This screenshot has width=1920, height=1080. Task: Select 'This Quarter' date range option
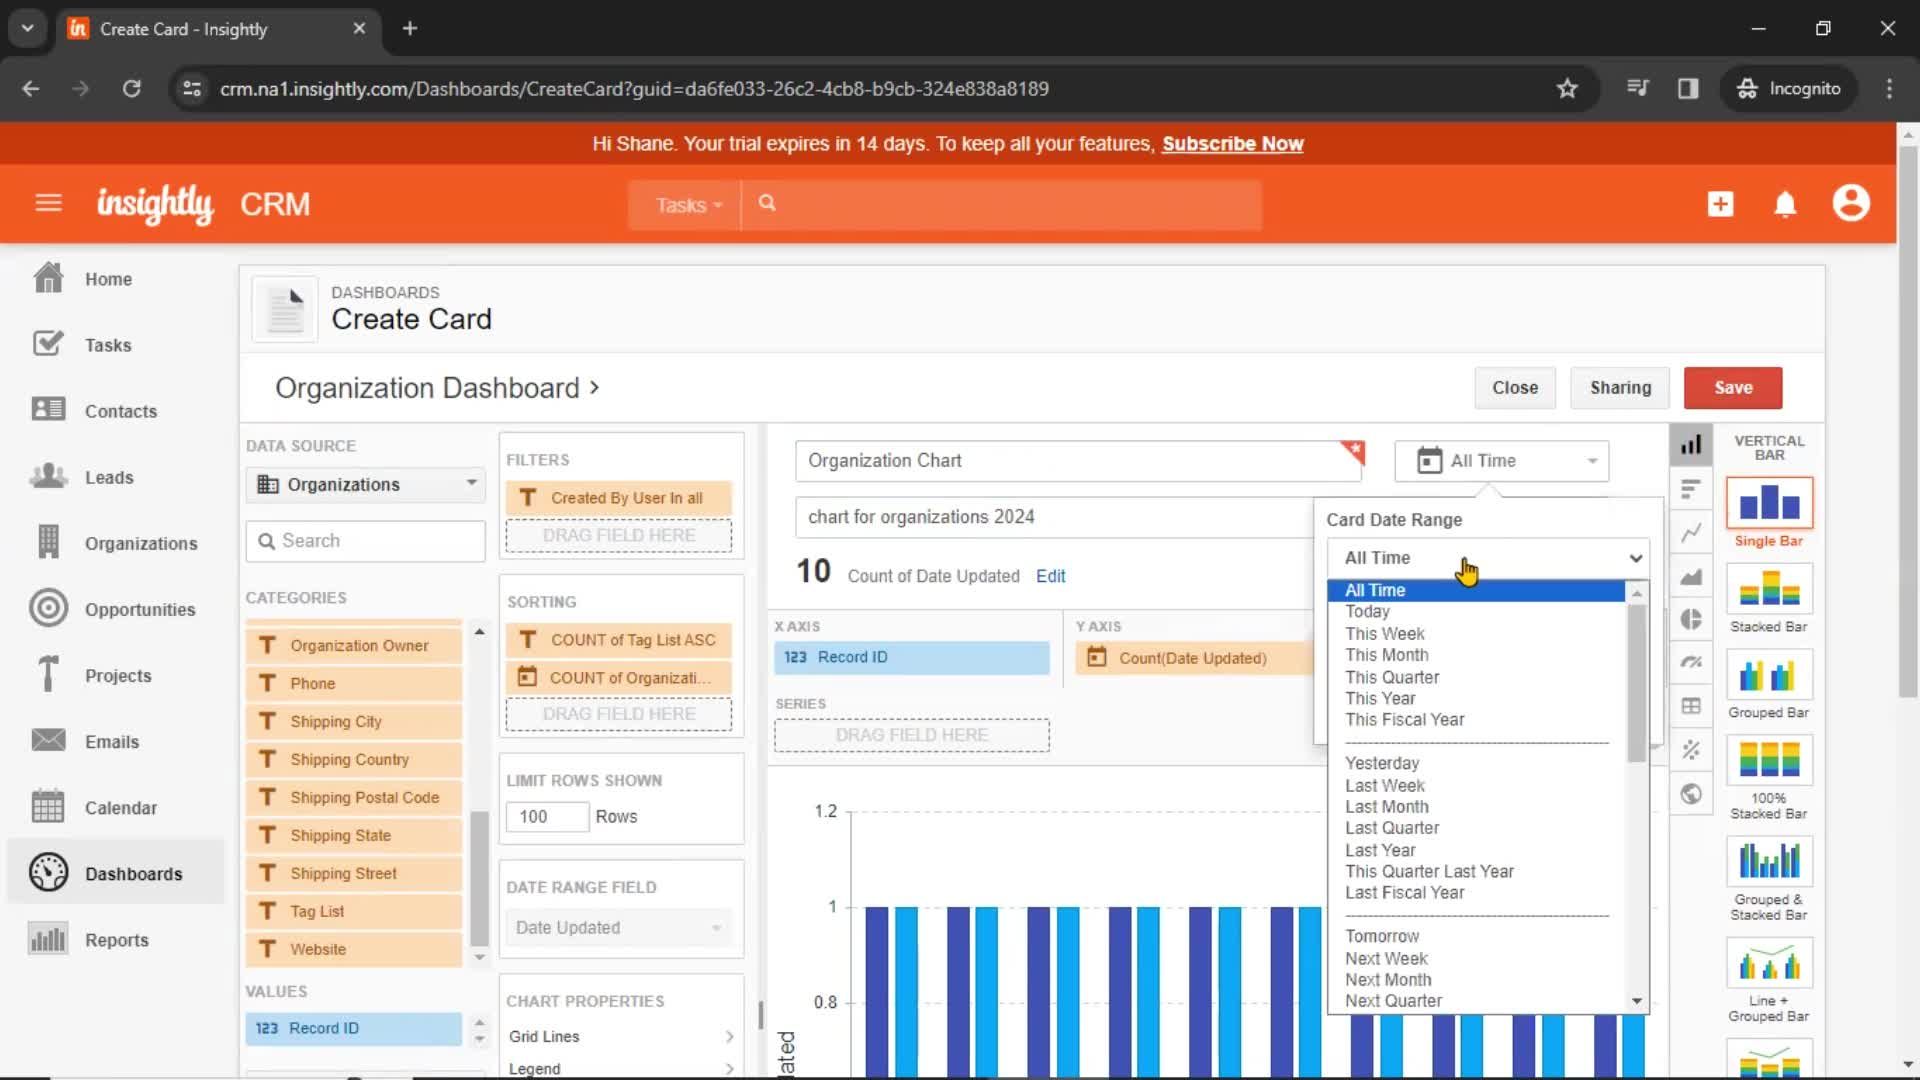coord(1393,676)
